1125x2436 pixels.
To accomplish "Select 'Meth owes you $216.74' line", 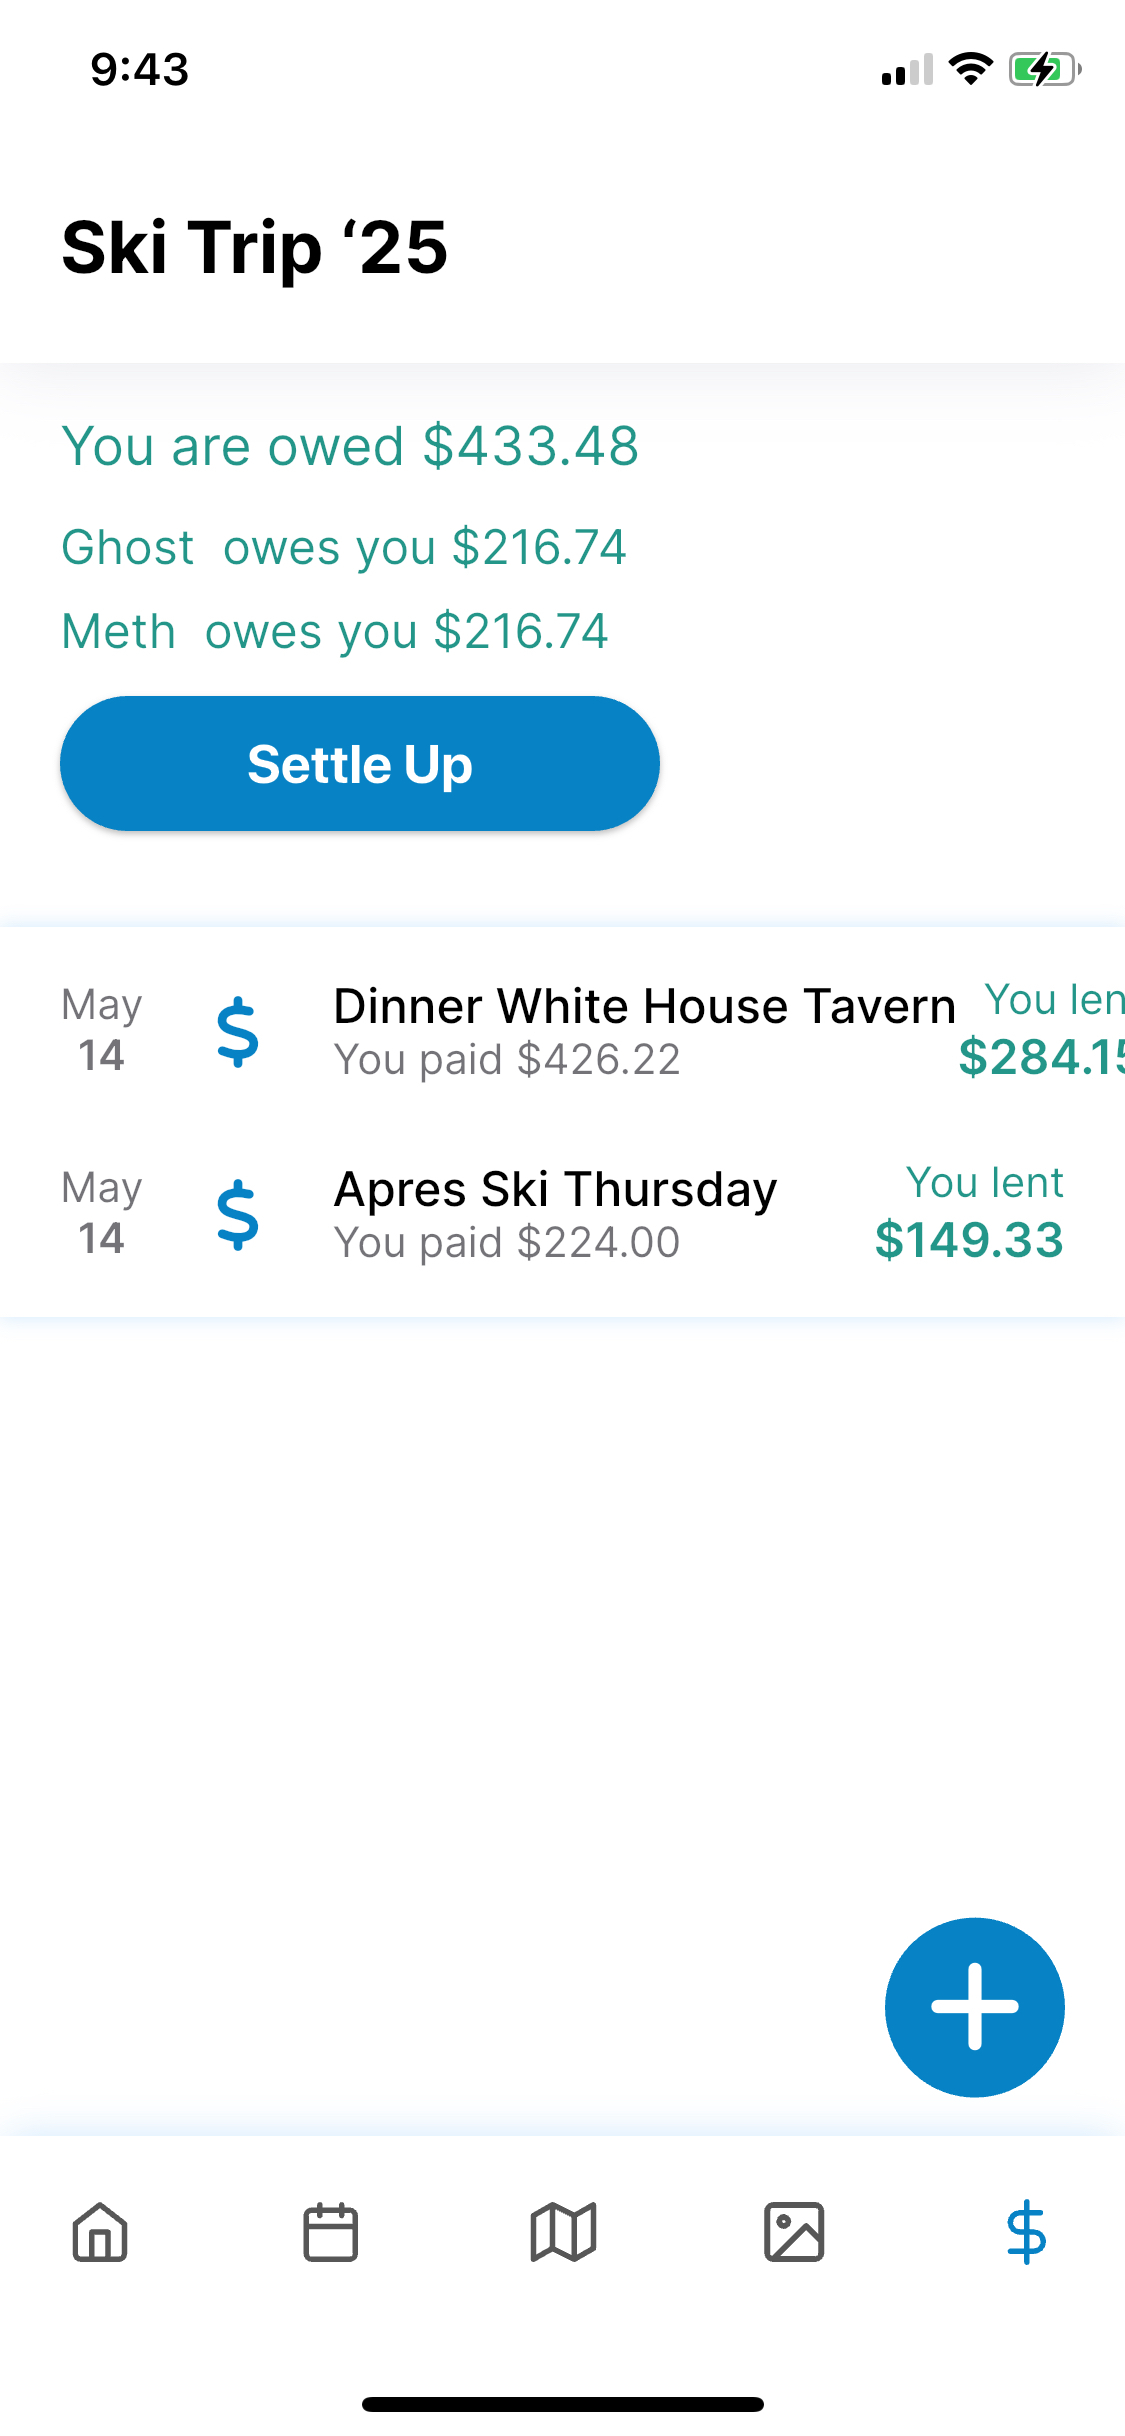I will 335,632.
